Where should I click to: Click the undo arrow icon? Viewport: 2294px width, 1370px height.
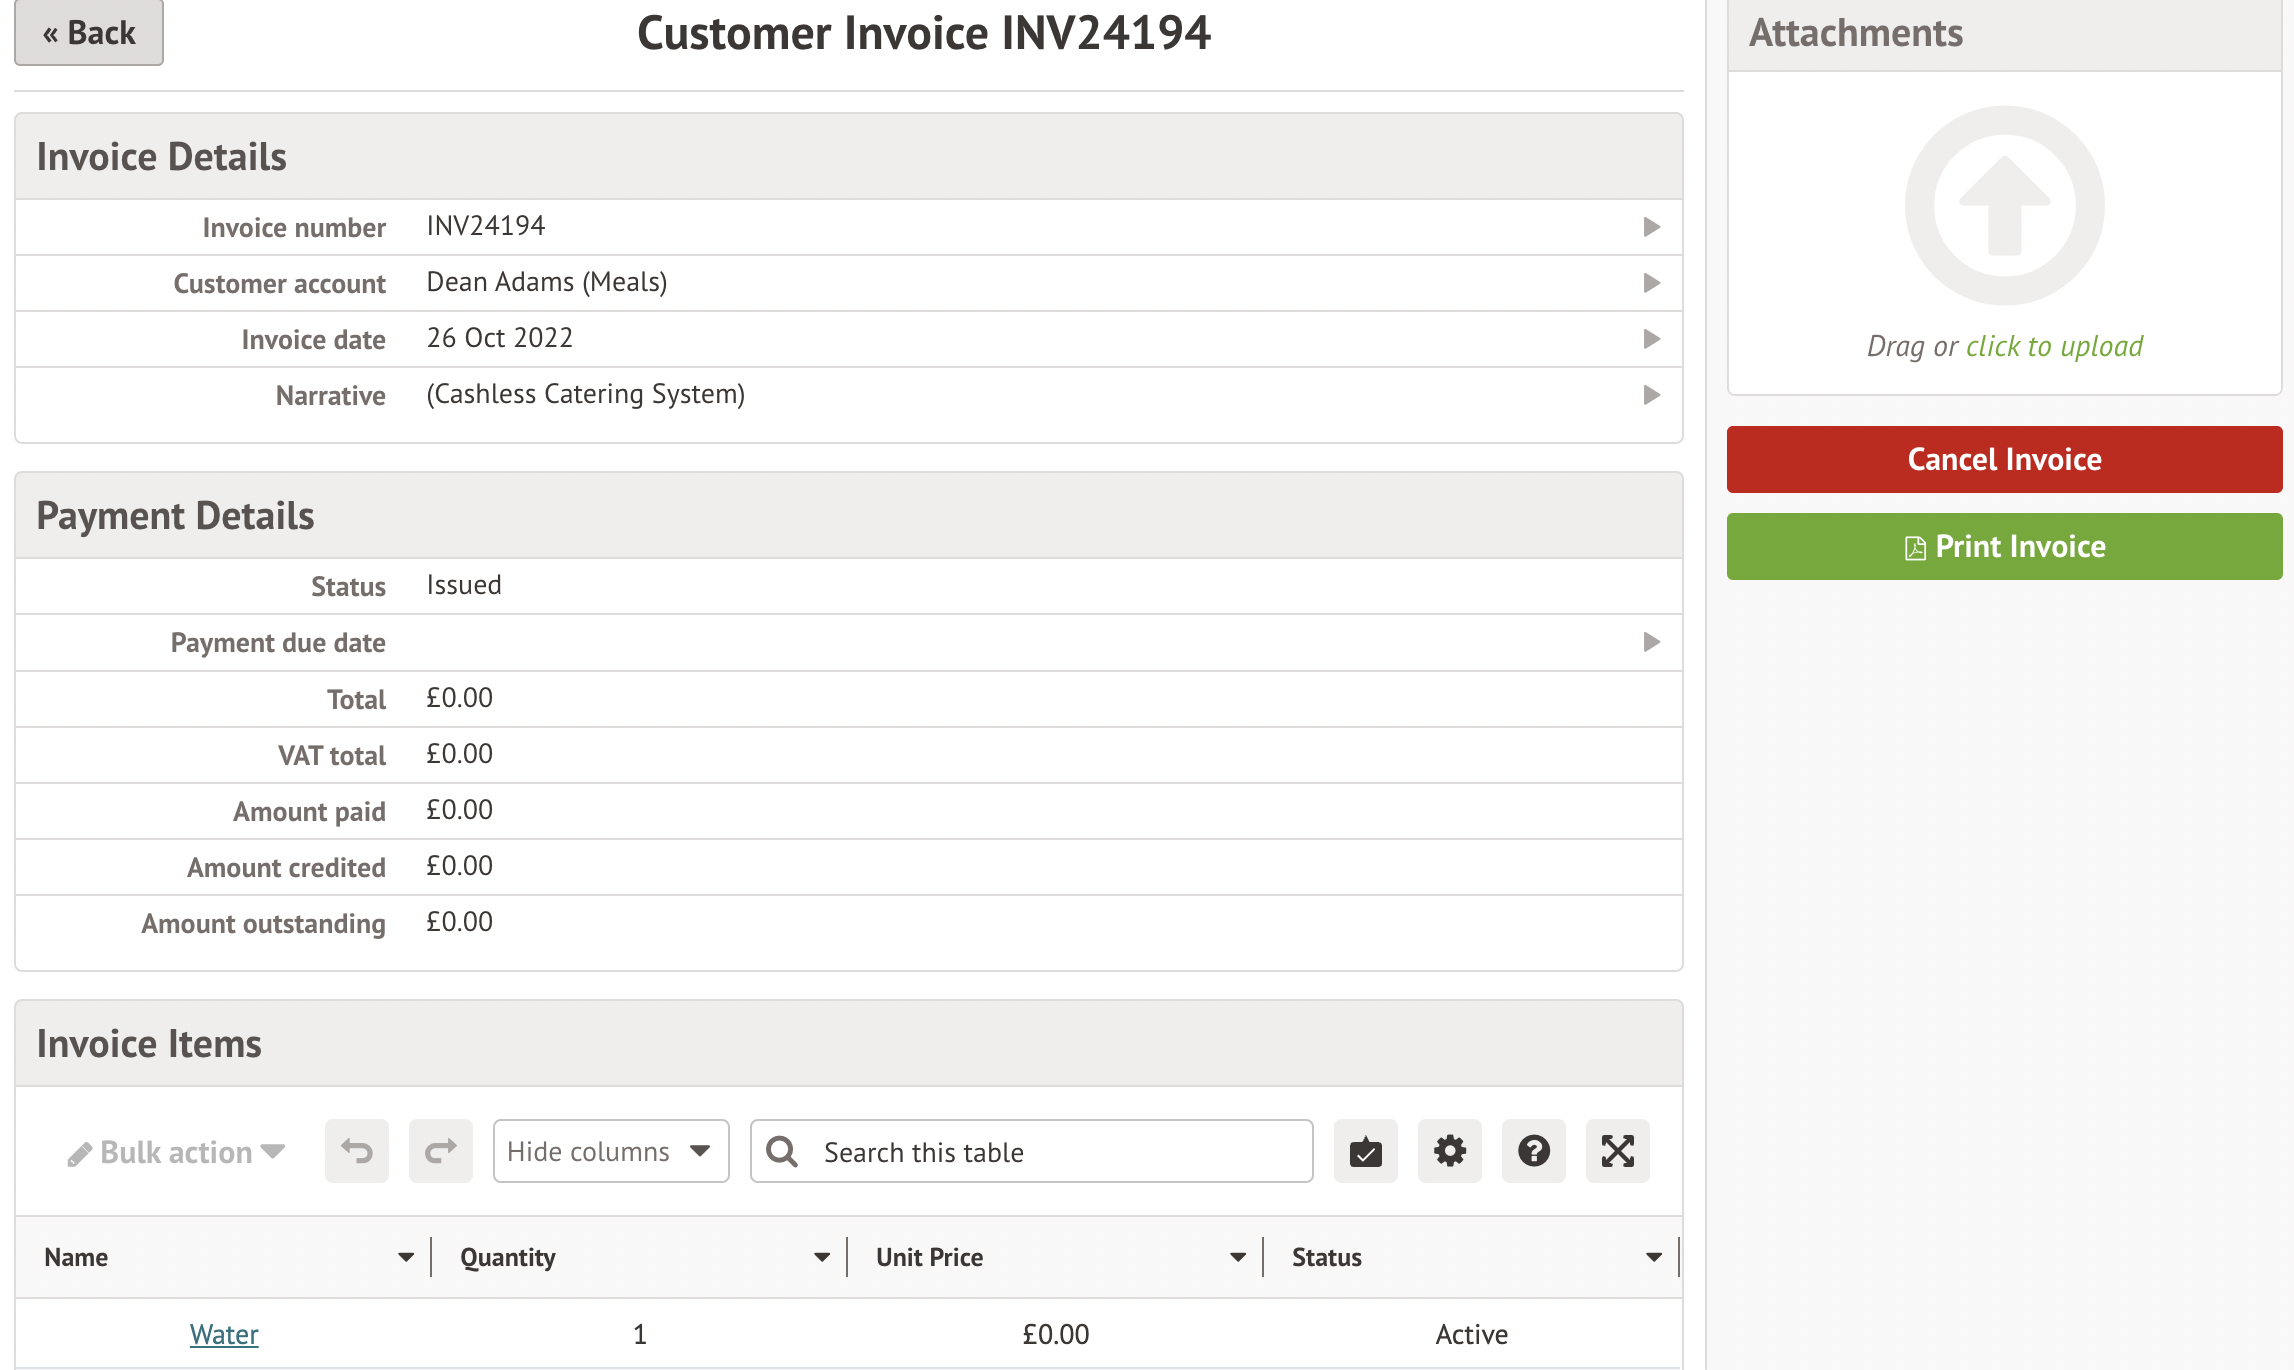356,1151
